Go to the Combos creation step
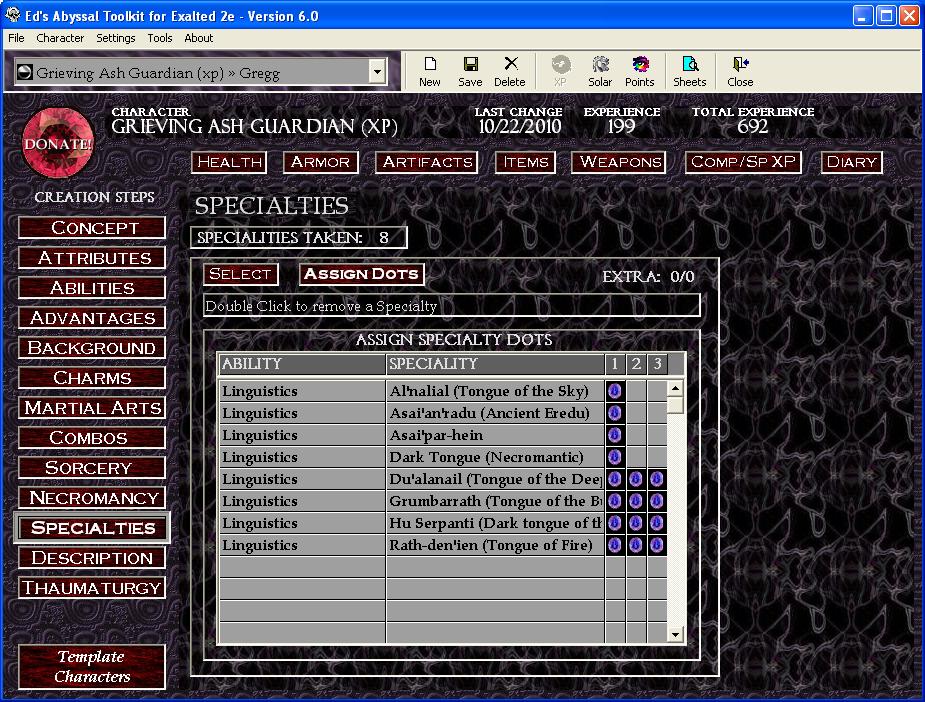 tap(92, 438)
